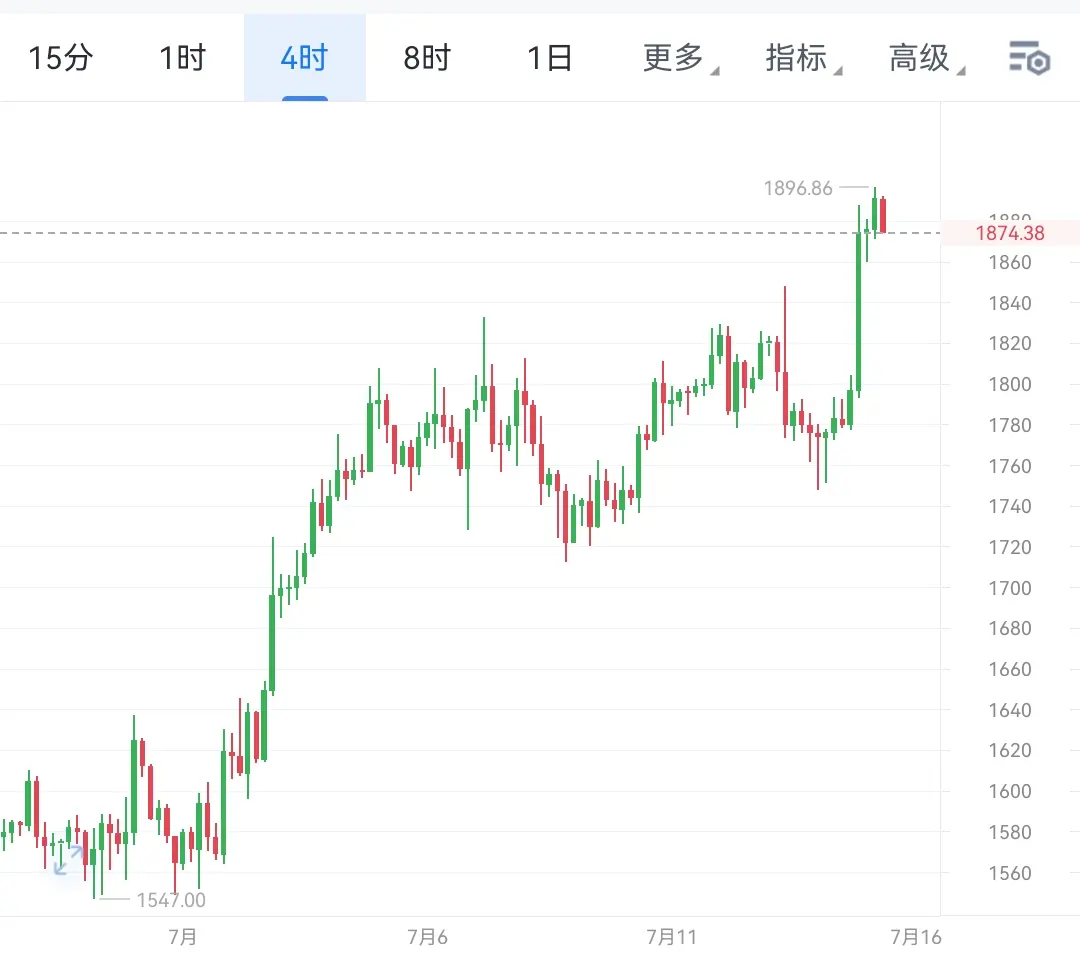Switch to the 8时 timeframe
The height and width of the screenshot is (955, 1080).
click(427, 58)
